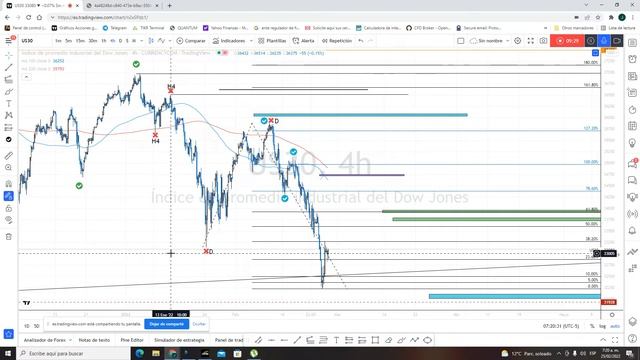
Task: Toggle auto scale on the price axis
Action: pyautogui.click(x=615, y=326)
